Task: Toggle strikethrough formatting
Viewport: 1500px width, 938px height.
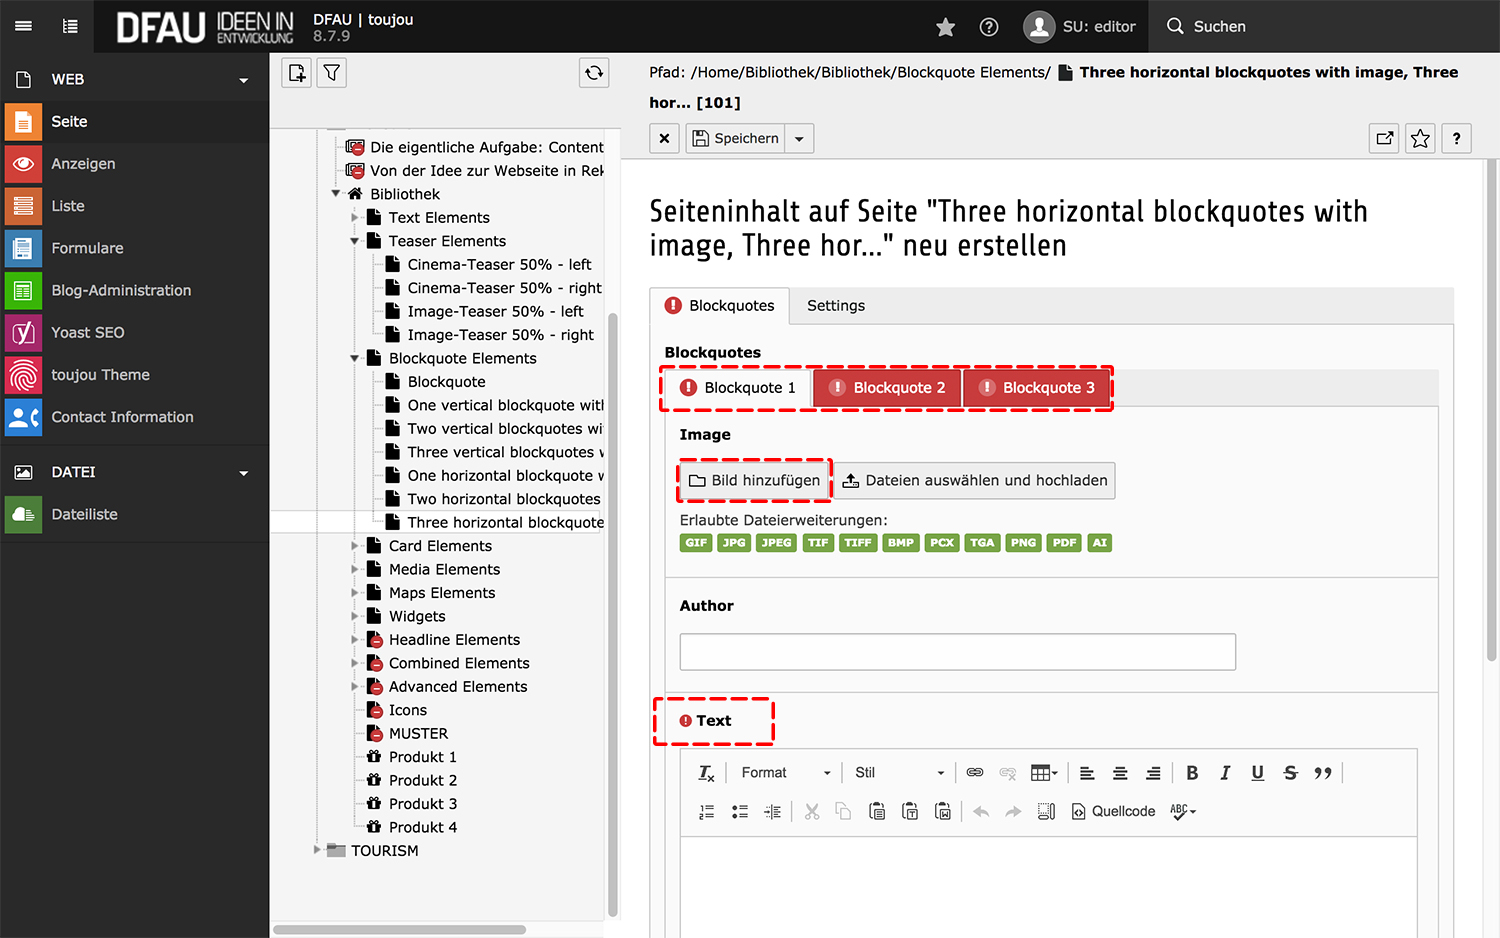Action: click(1291, 773)
